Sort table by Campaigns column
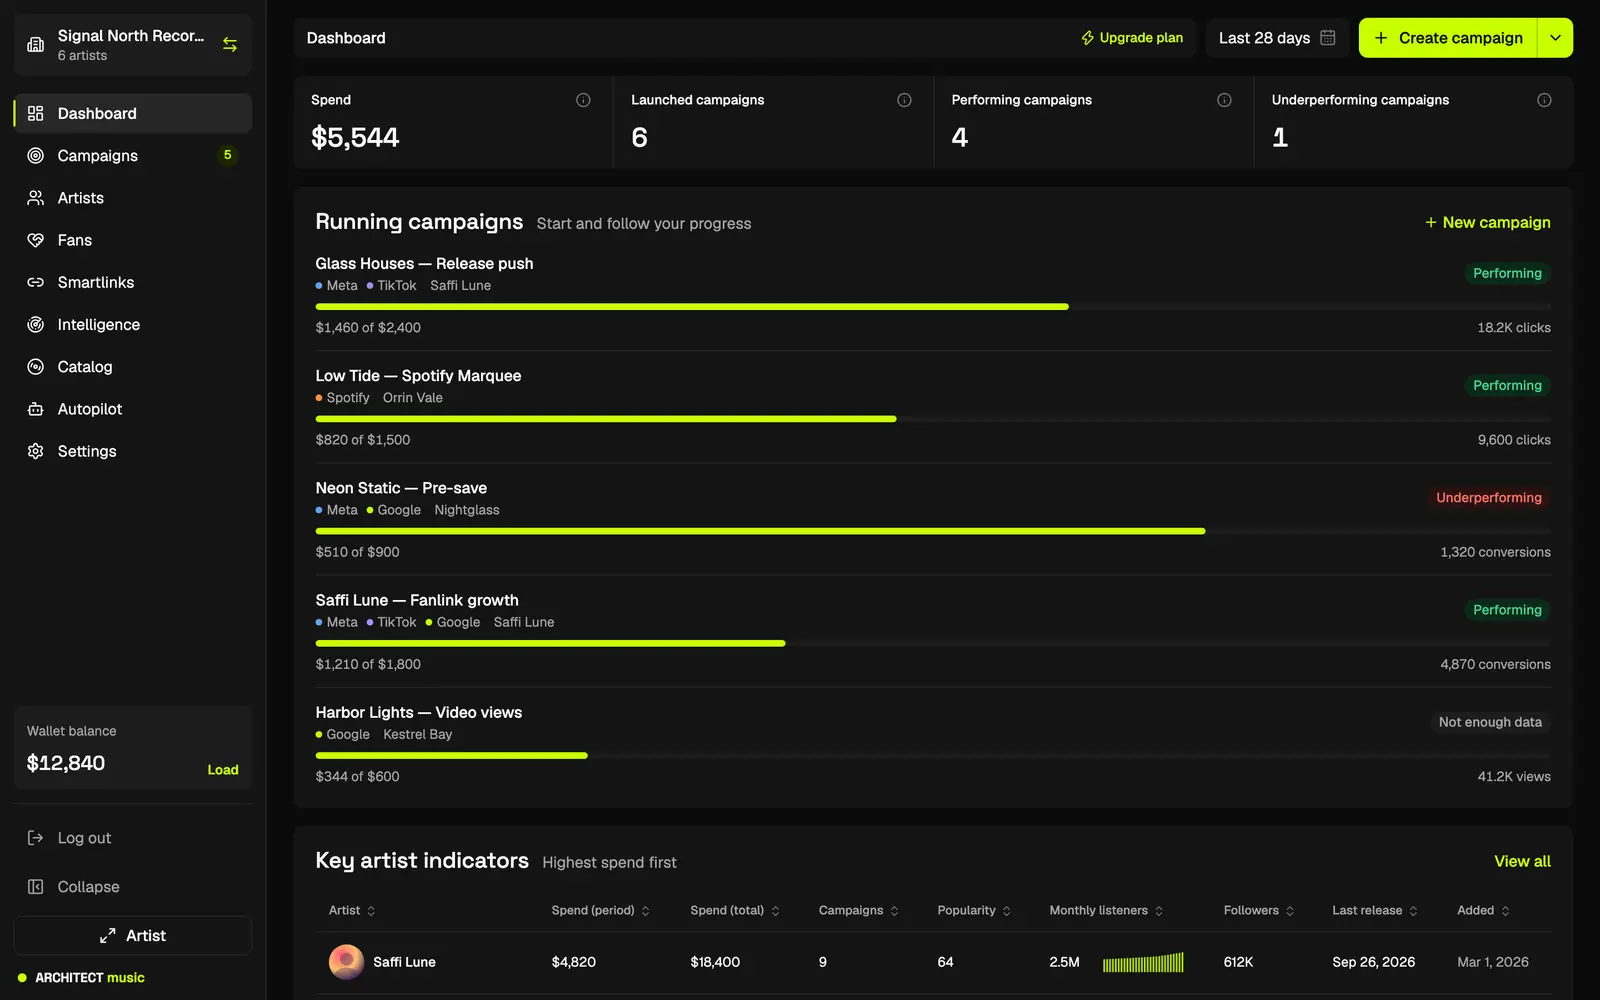Image resolution: width=1600 pixels, height=1000 pixels. (x=859, y=911)
